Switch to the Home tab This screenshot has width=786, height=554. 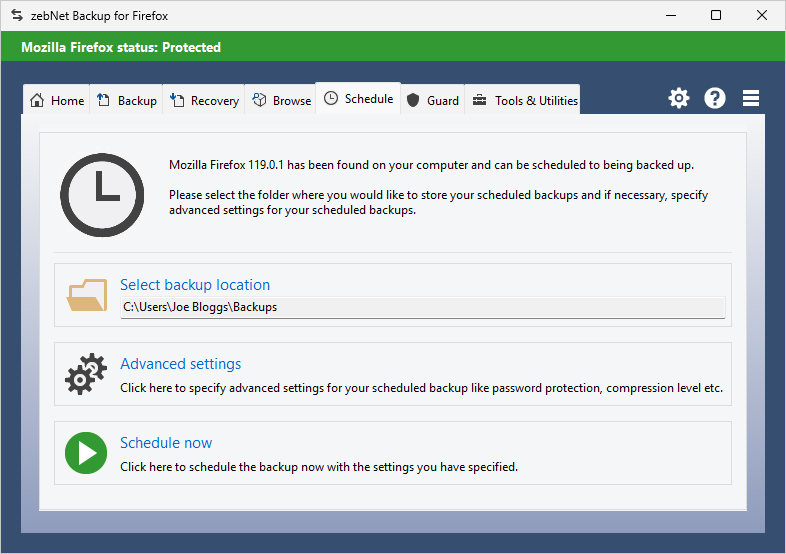(57, 100)
